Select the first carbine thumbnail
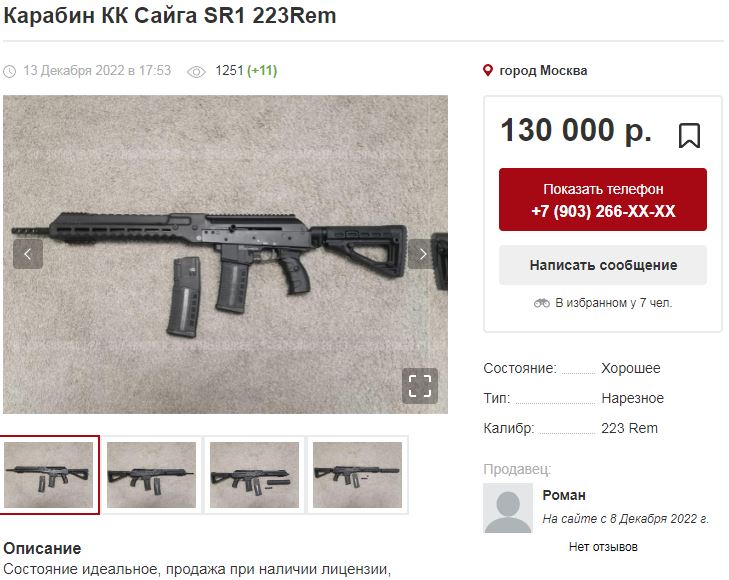Screen dimensions: 729x580 (49, 475)
